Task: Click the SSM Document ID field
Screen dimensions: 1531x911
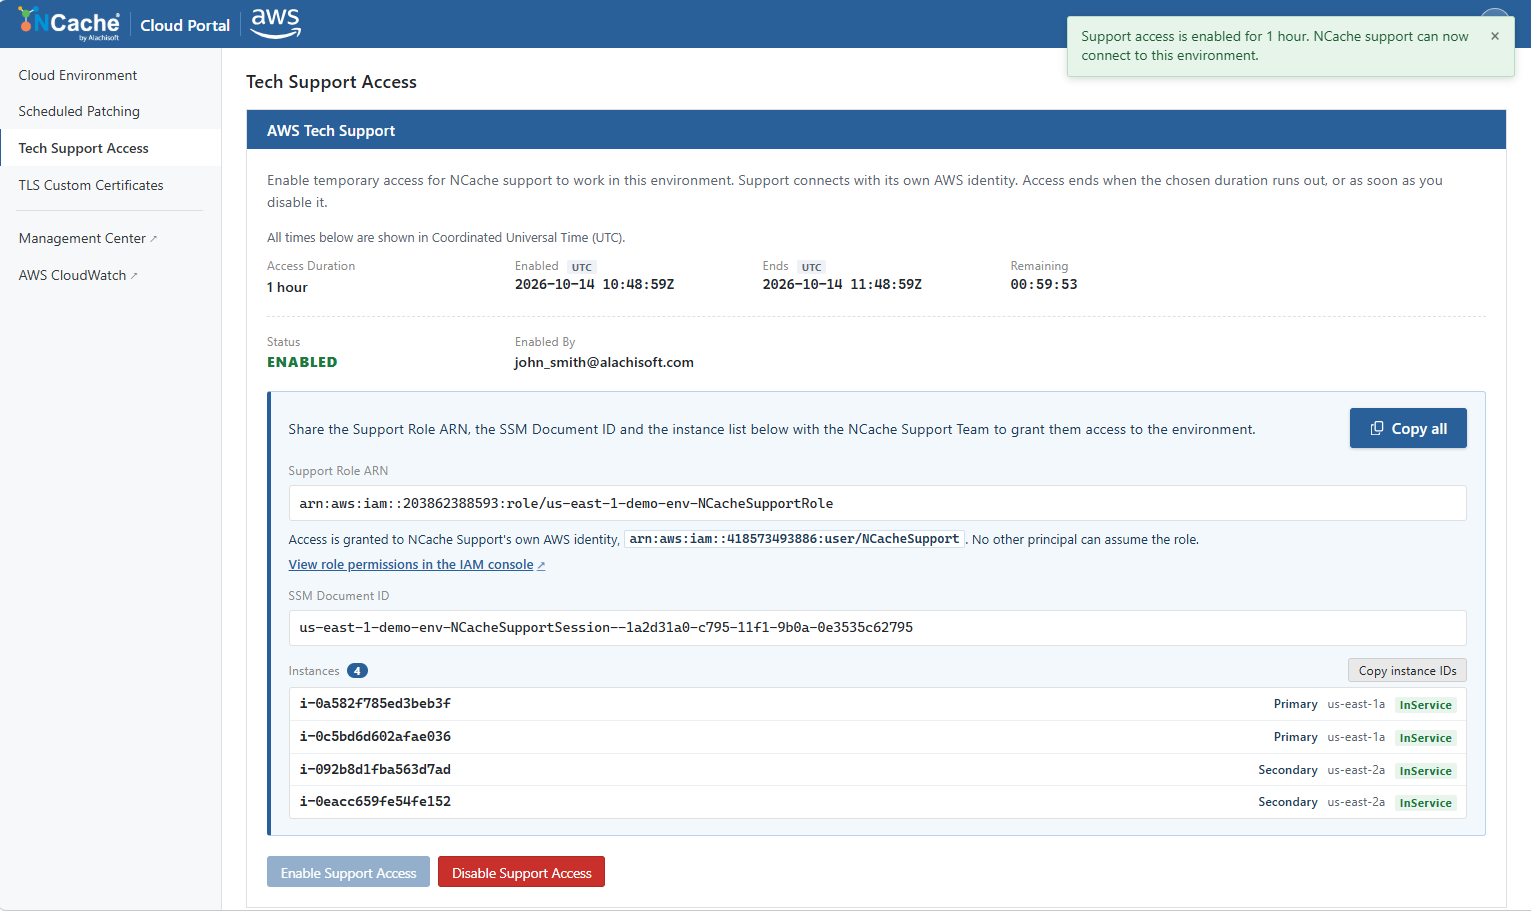Action: point(877,628)
